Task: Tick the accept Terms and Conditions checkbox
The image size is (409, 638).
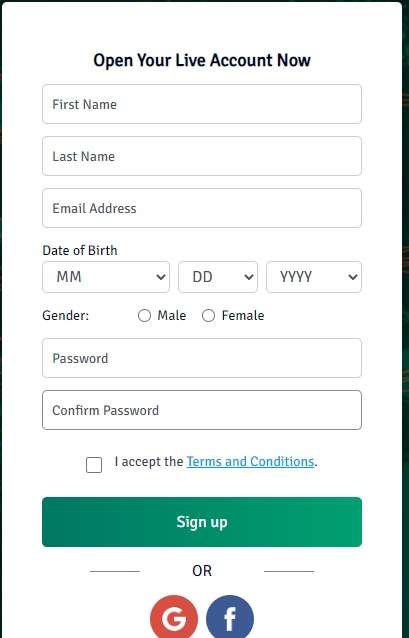Action: tap(94, 465)
